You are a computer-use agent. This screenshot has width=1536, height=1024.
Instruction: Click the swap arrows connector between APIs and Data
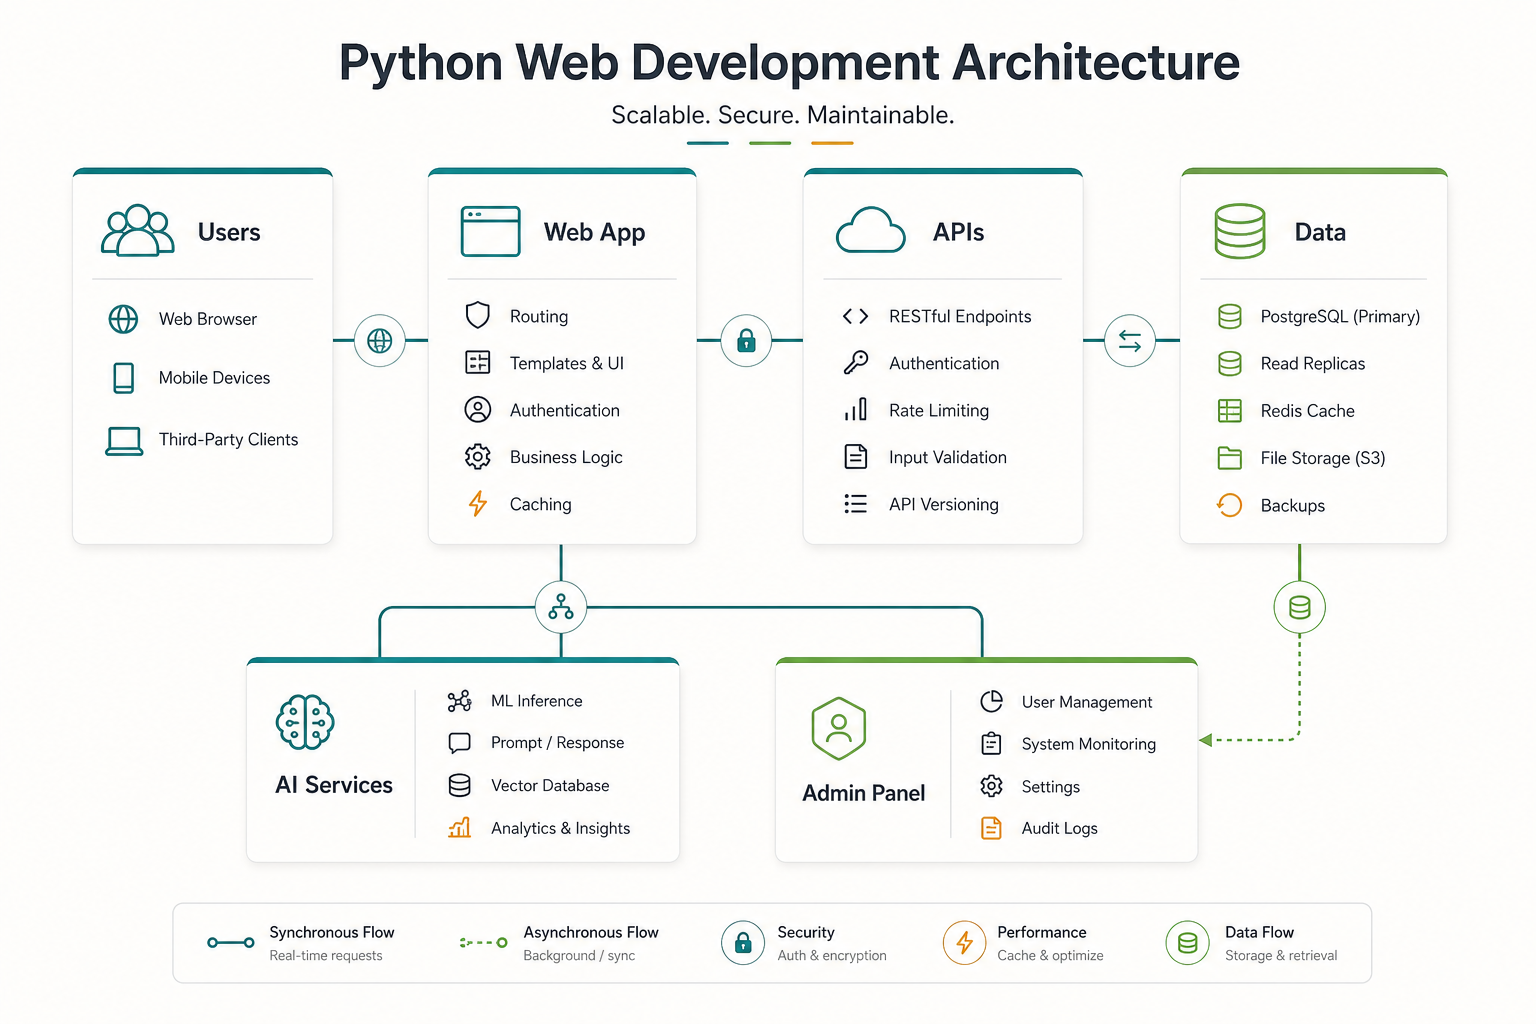pyautogui.click(x=1130, y=341)
